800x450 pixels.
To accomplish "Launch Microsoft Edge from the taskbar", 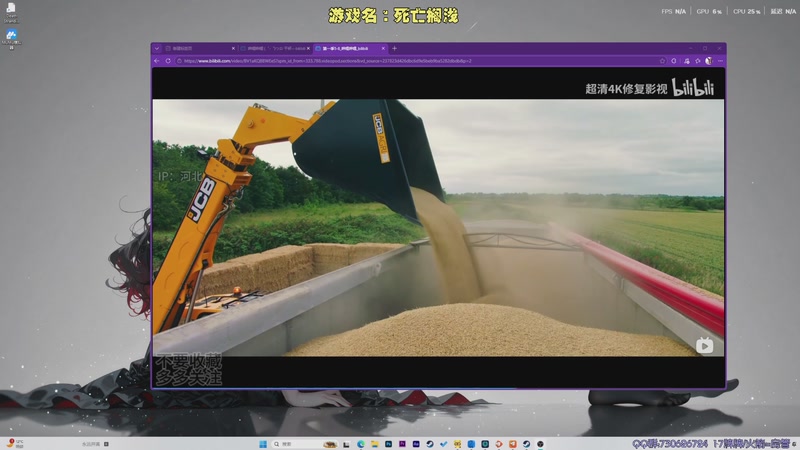I will click(x=361, y=444).
